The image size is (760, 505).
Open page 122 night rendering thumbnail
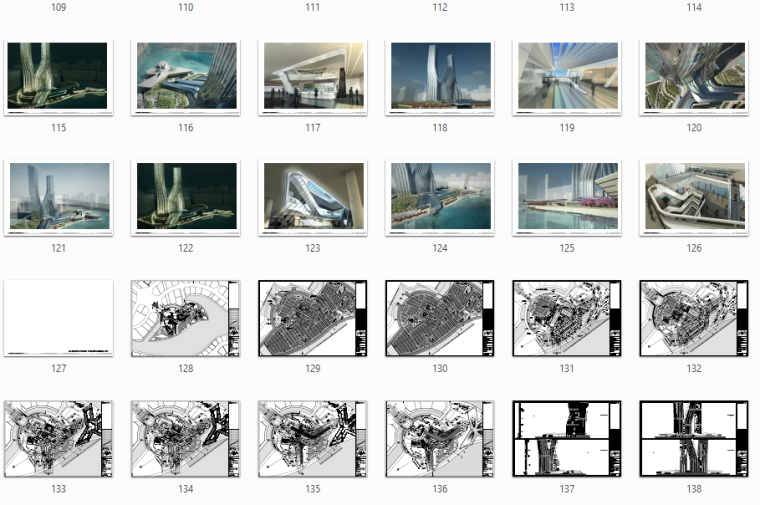[x=186, y=198]
